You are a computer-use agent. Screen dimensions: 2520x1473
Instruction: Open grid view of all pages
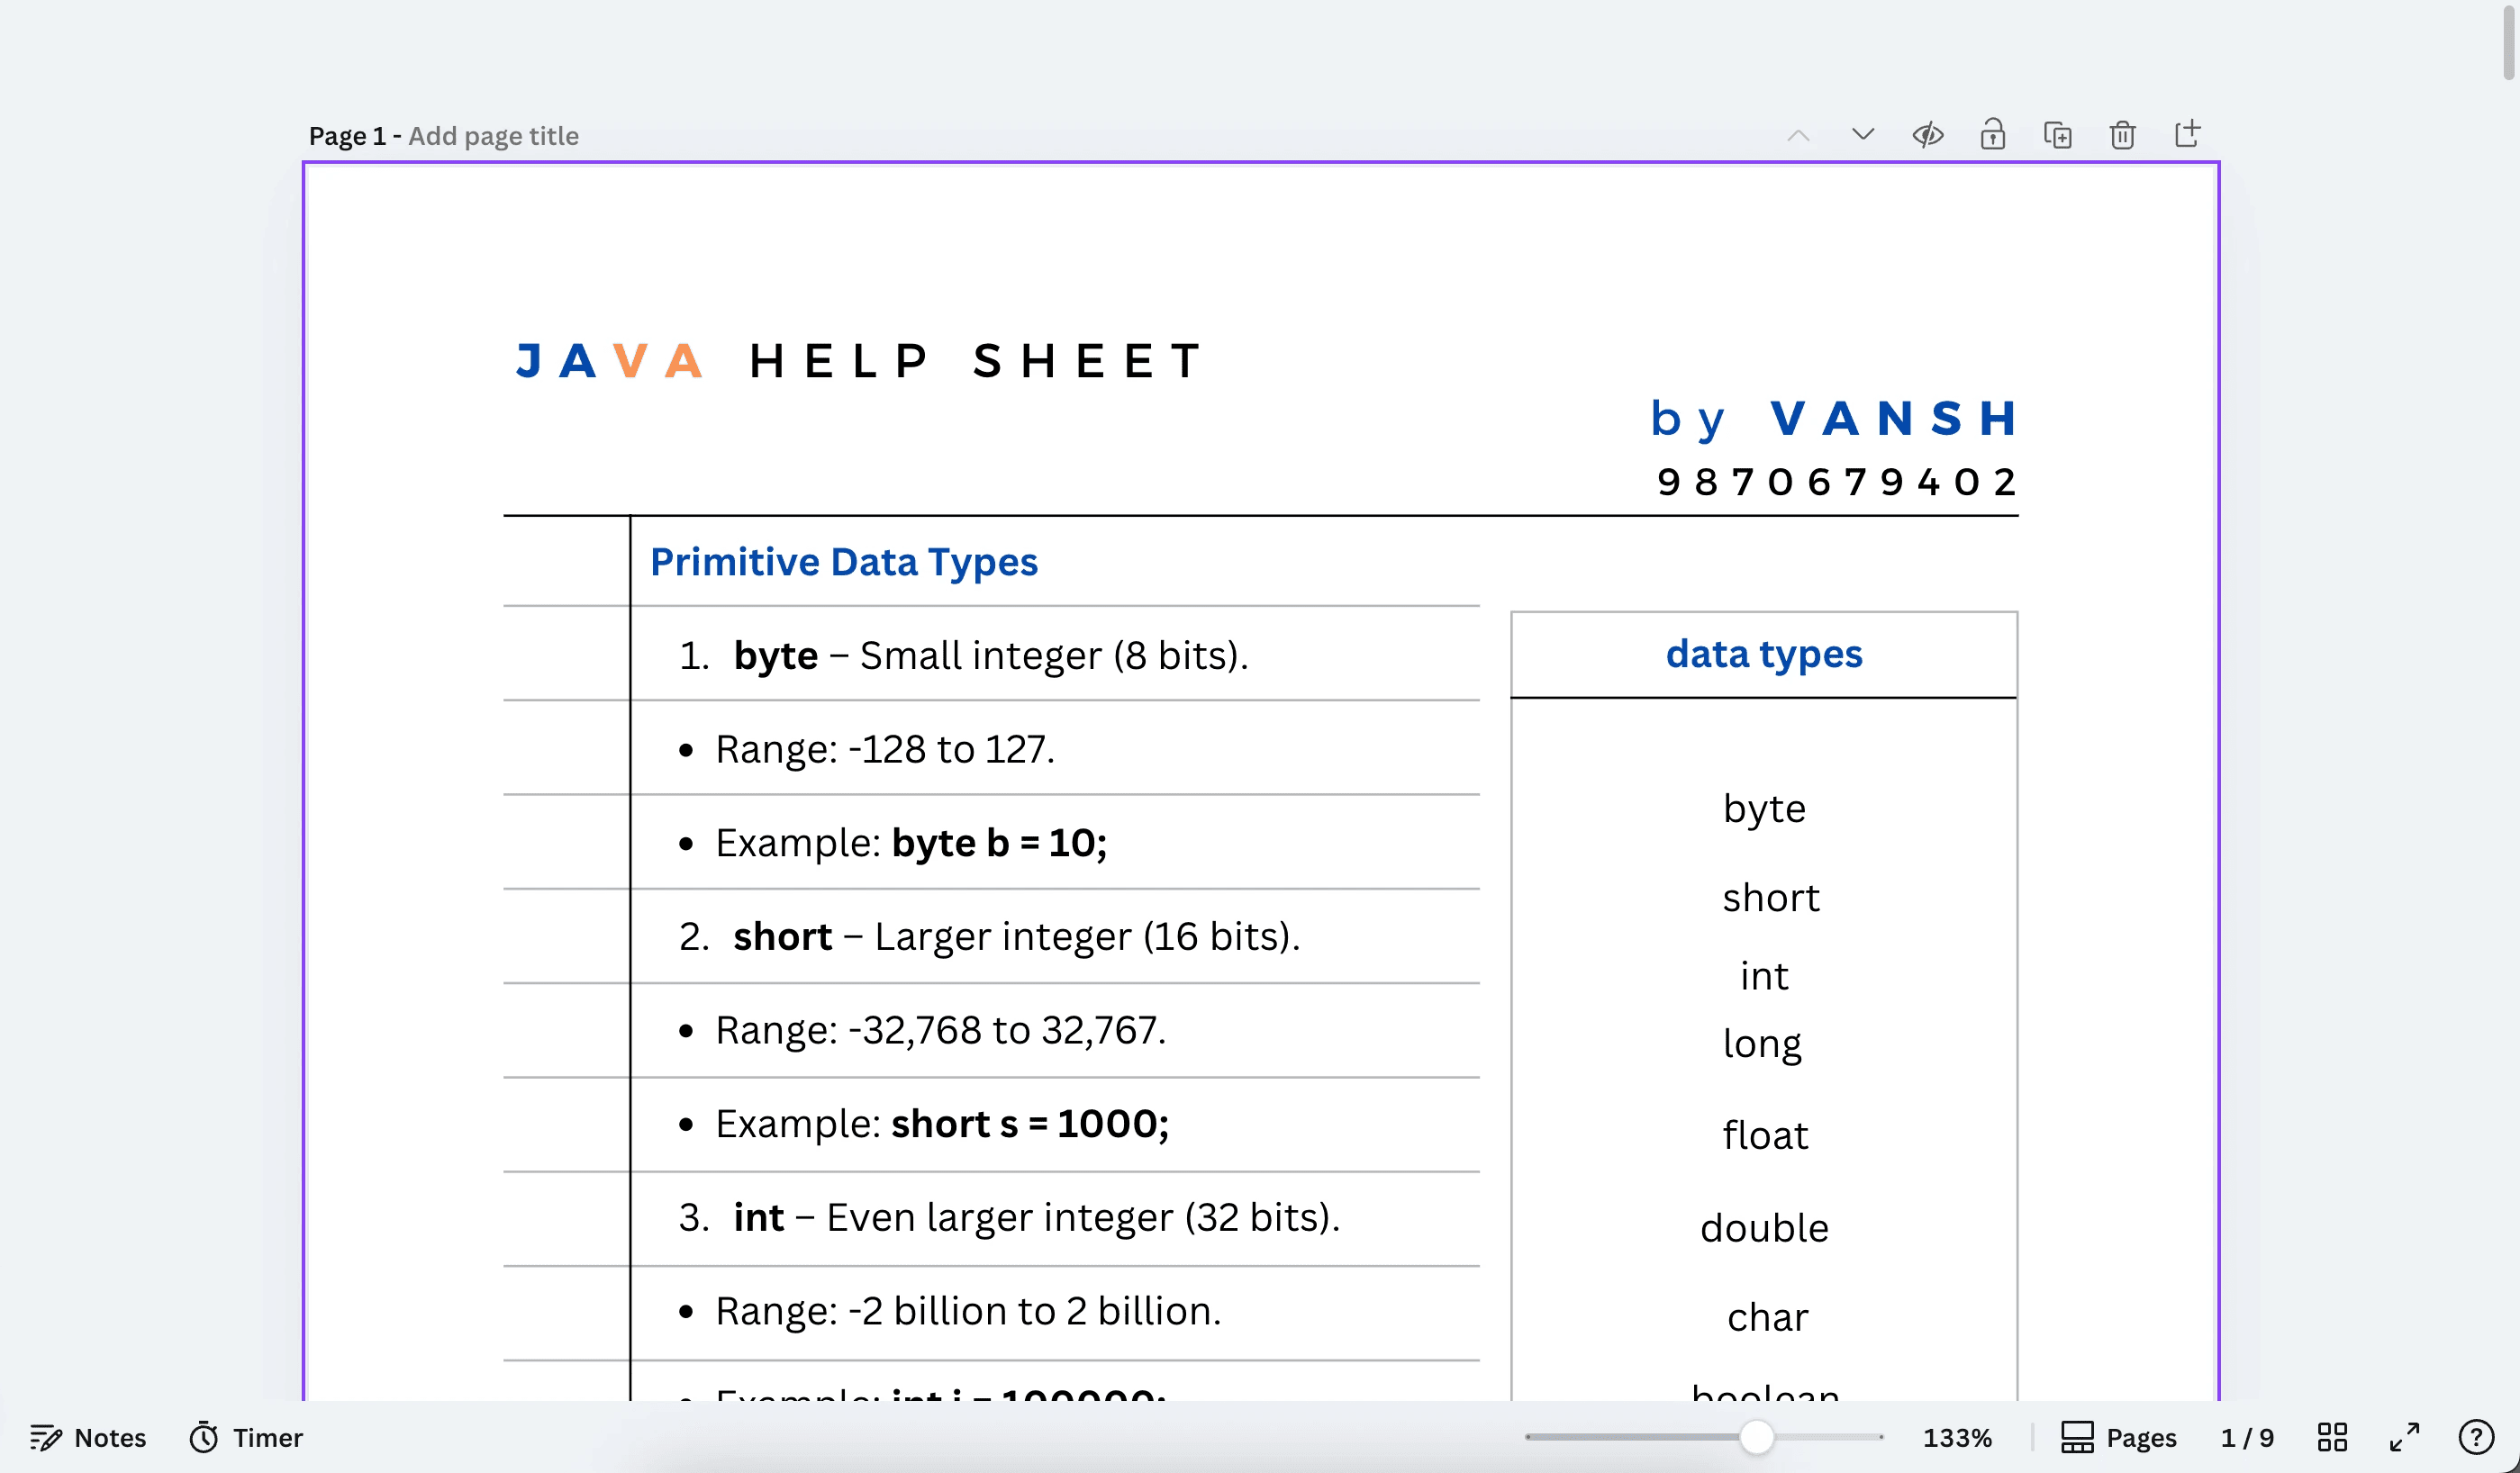coord(2332,1437)
